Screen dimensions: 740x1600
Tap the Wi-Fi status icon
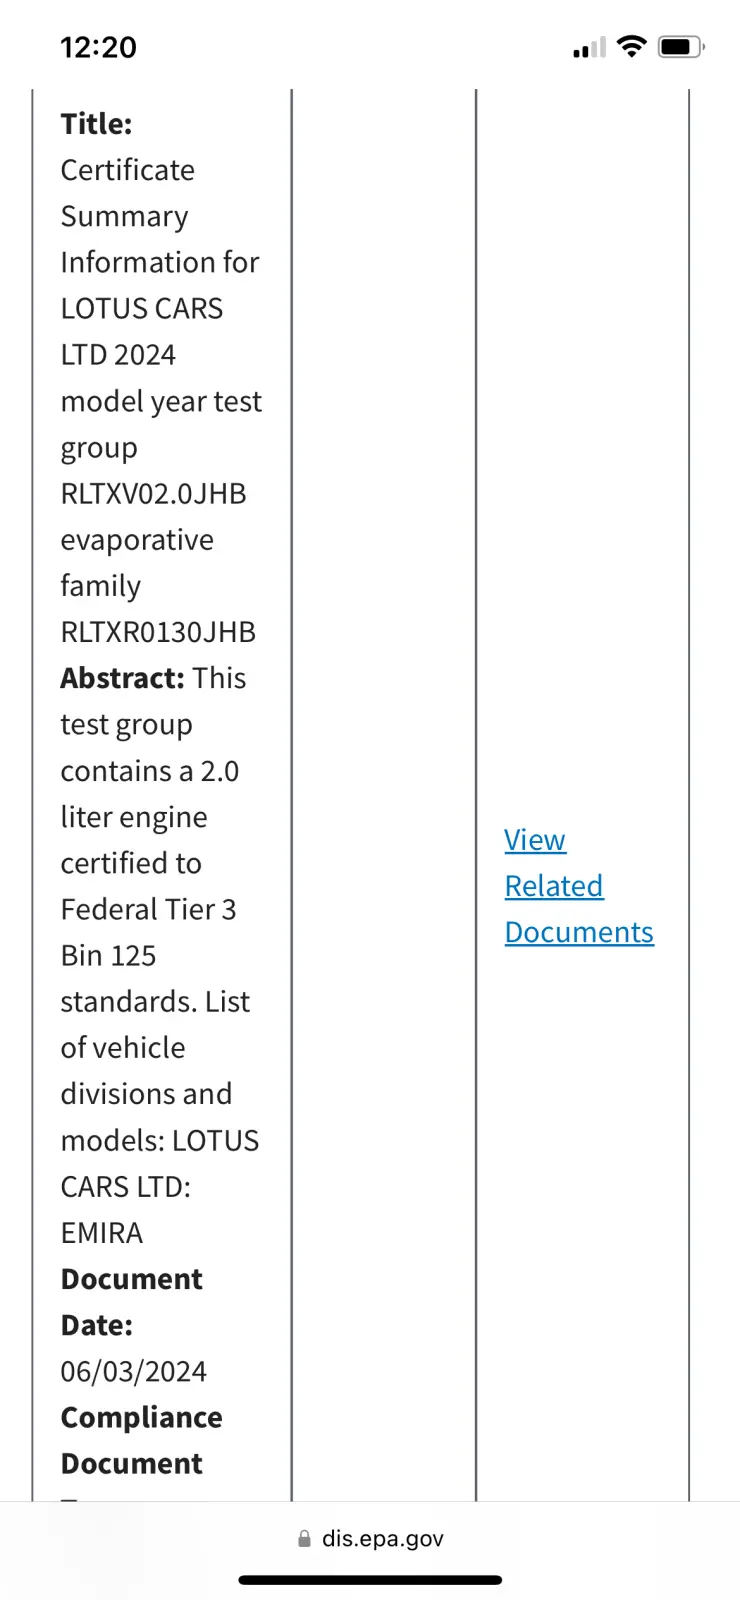(631, 46)
